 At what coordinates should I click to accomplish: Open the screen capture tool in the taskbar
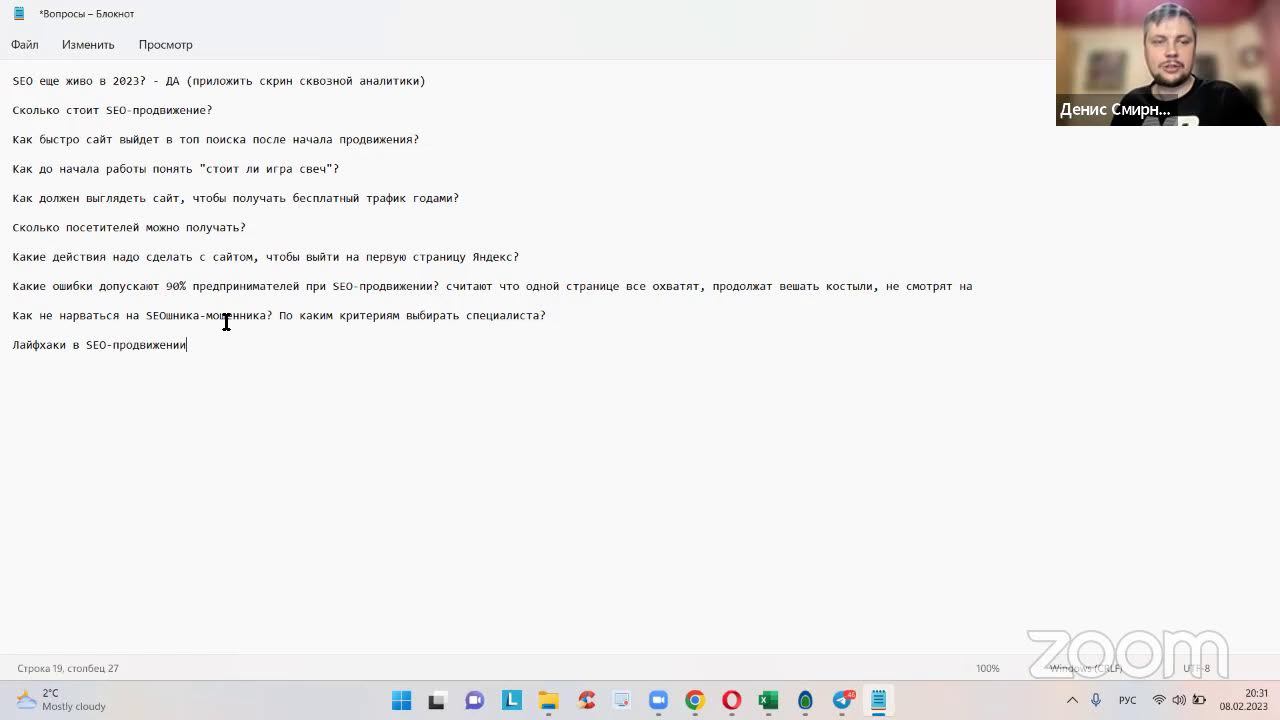point(621,701)
